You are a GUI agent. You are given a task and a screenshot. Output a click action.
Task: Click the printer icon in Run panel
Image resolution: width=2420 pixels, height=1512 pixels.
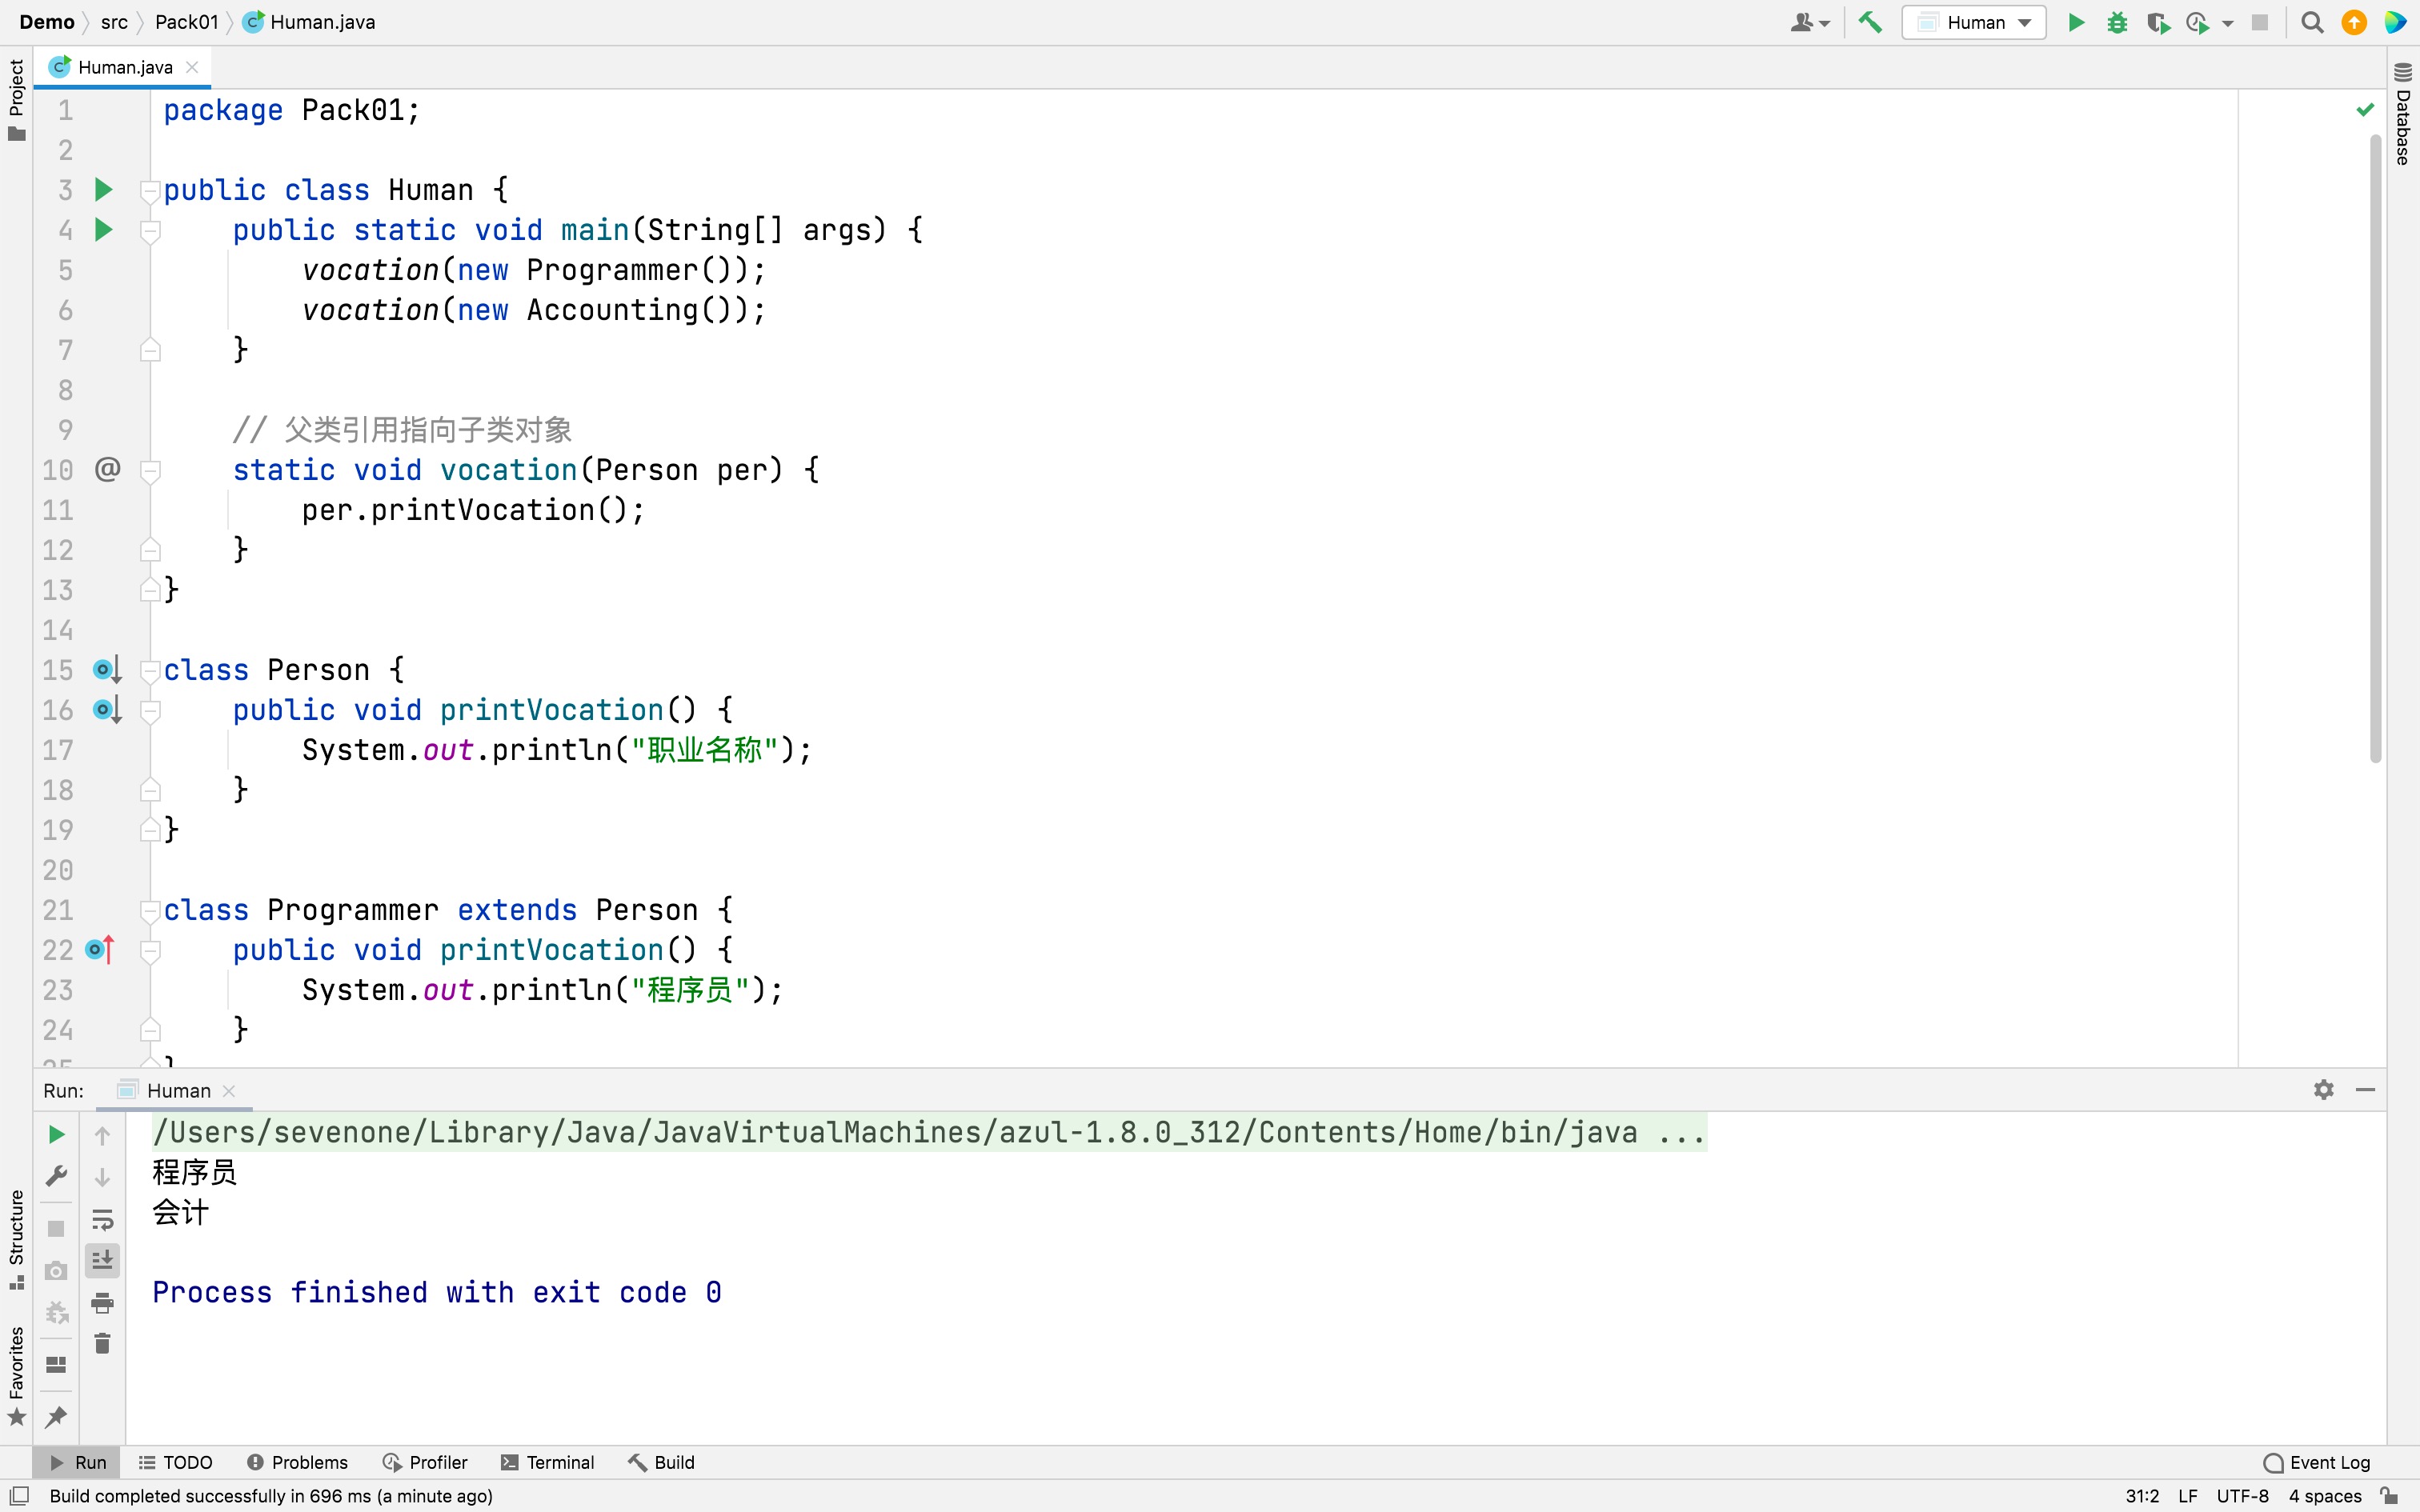pos(102,1303)
